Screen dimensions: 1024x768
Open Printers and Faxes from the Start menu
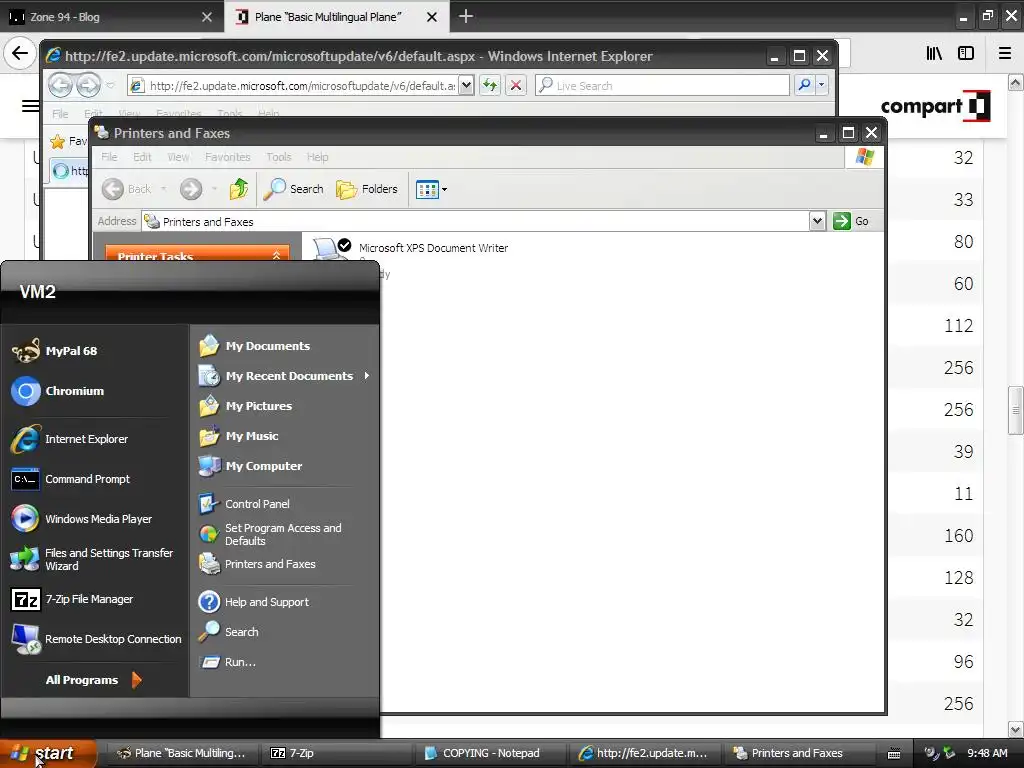point(257,564)
